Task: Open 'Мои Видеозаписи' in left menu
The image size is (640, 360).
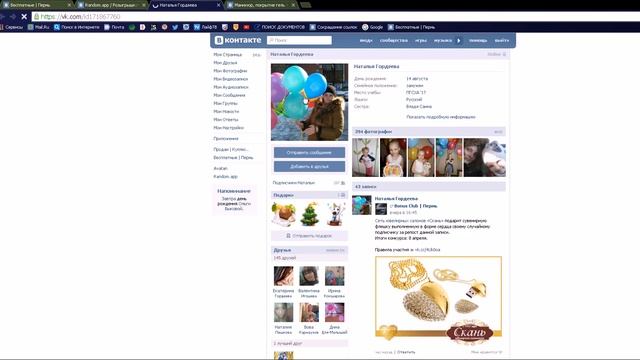Action: [231, 79]
